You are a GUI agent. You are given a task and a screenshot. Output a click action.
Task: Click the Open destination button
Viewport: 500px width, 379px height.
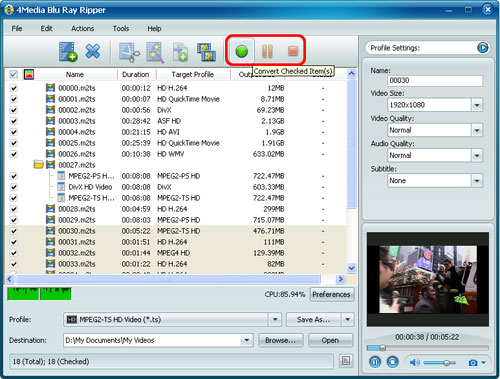coord(330,340)
